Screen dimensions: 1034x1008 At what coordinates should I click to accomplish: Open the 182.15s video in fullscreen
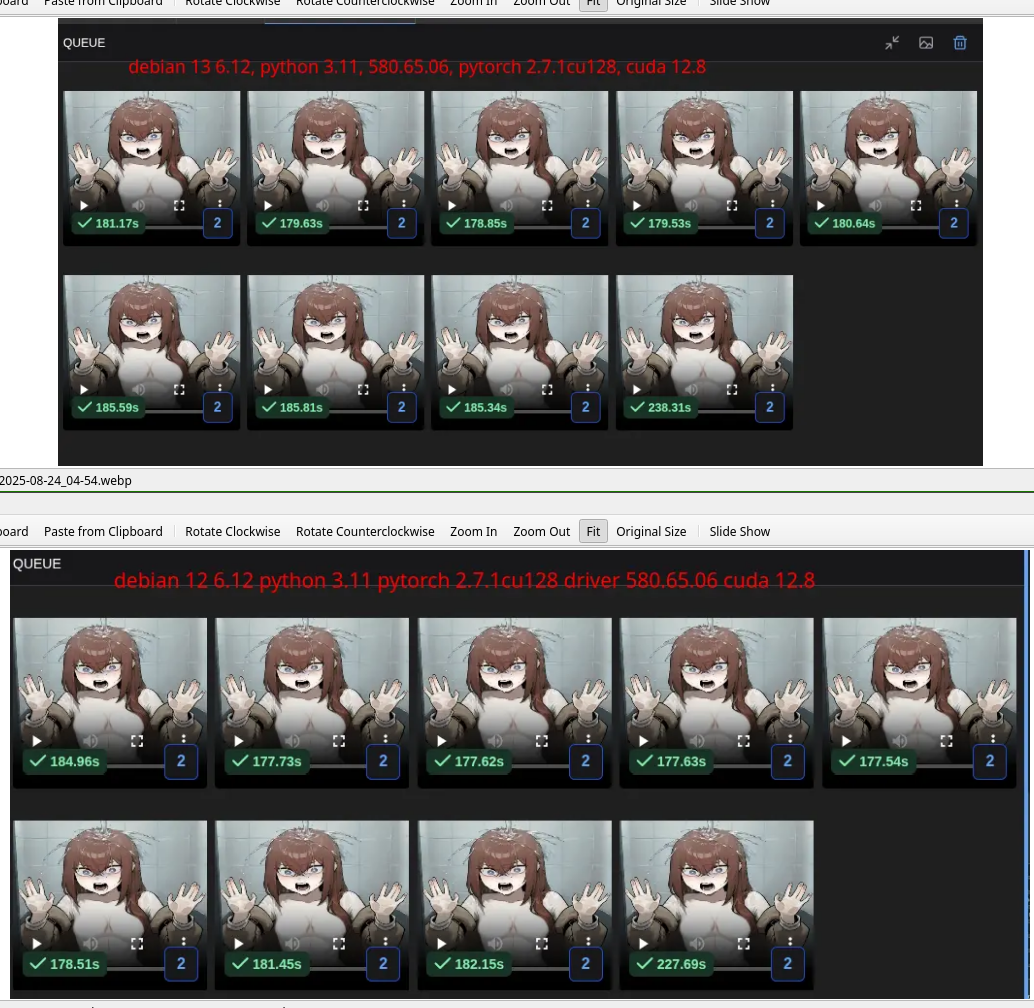pyautogui.click(x=541, y=943)
